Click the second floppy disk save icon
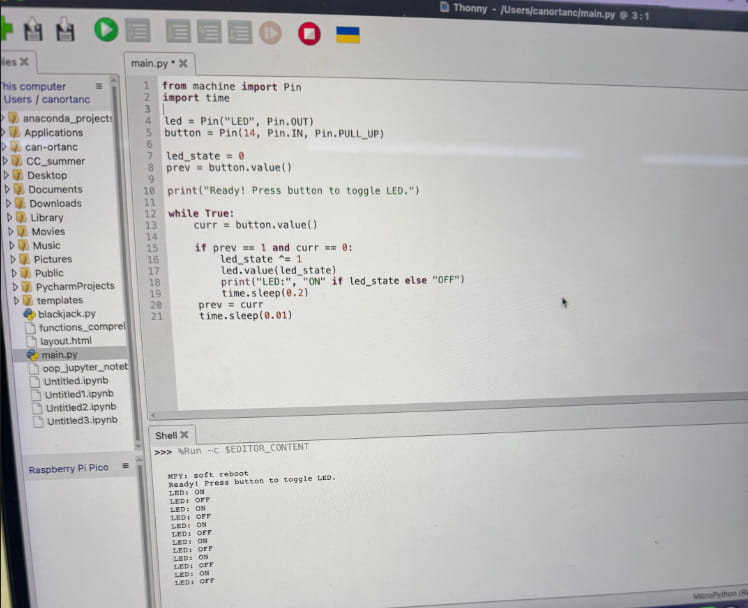The height and width of the screenshot is (608, 748). (65, 30)
